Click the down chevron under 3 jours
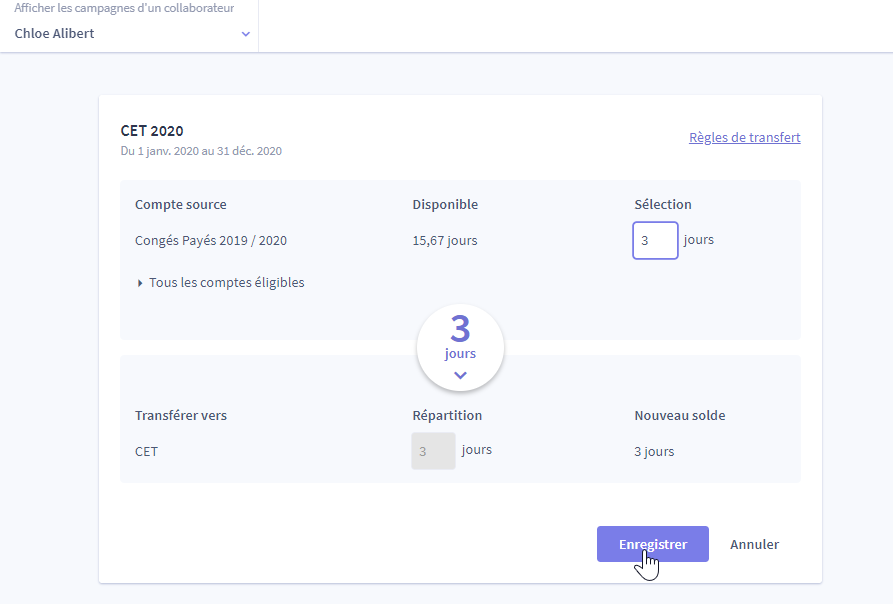 (x=460, y=375)
